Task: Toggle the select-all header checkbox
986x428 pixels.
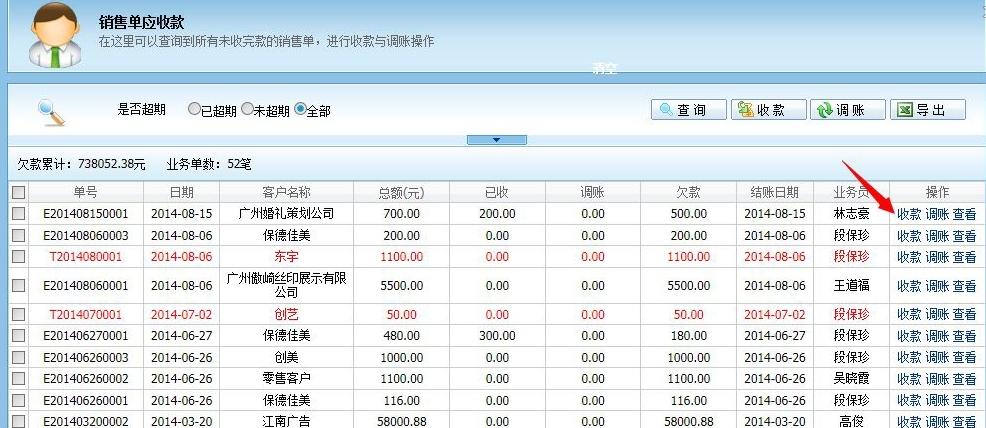Action: tap(18, 192)
